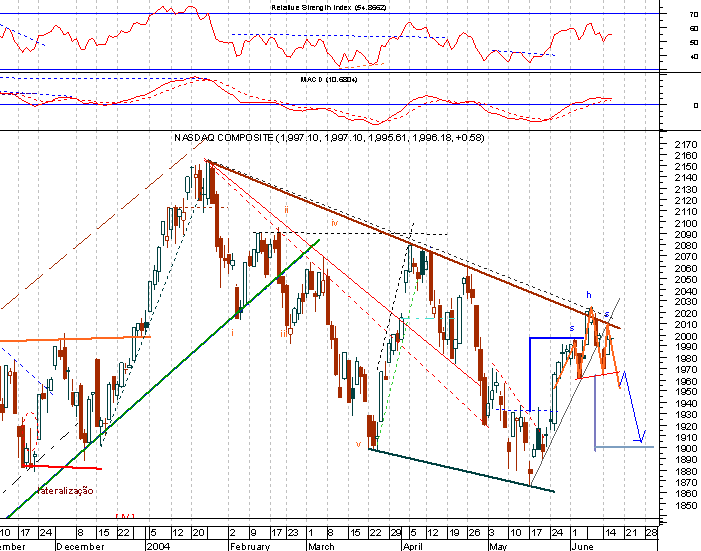Click the February month label
This screenshot has height=551, width=701.
click(x=249, y=547)
